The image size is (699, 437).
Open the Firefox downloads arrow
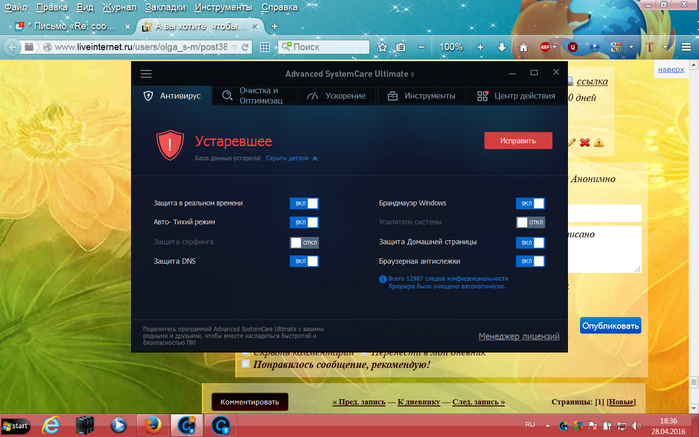coord(502,47)
